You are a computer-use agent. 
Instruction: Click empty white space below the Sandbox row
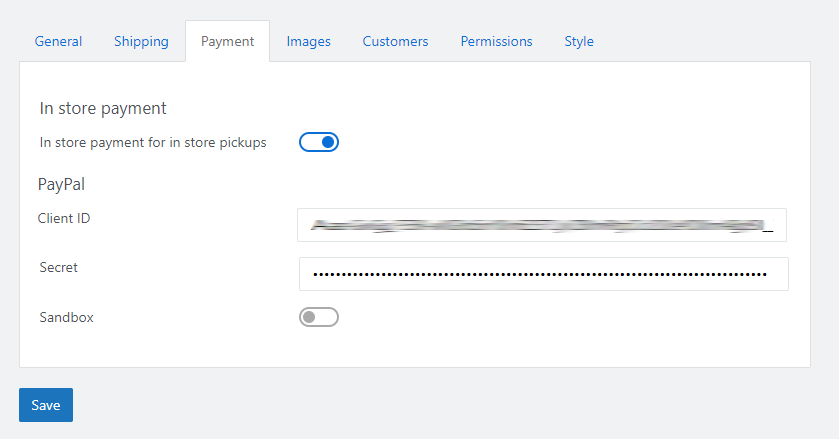(x=500, y=348)
